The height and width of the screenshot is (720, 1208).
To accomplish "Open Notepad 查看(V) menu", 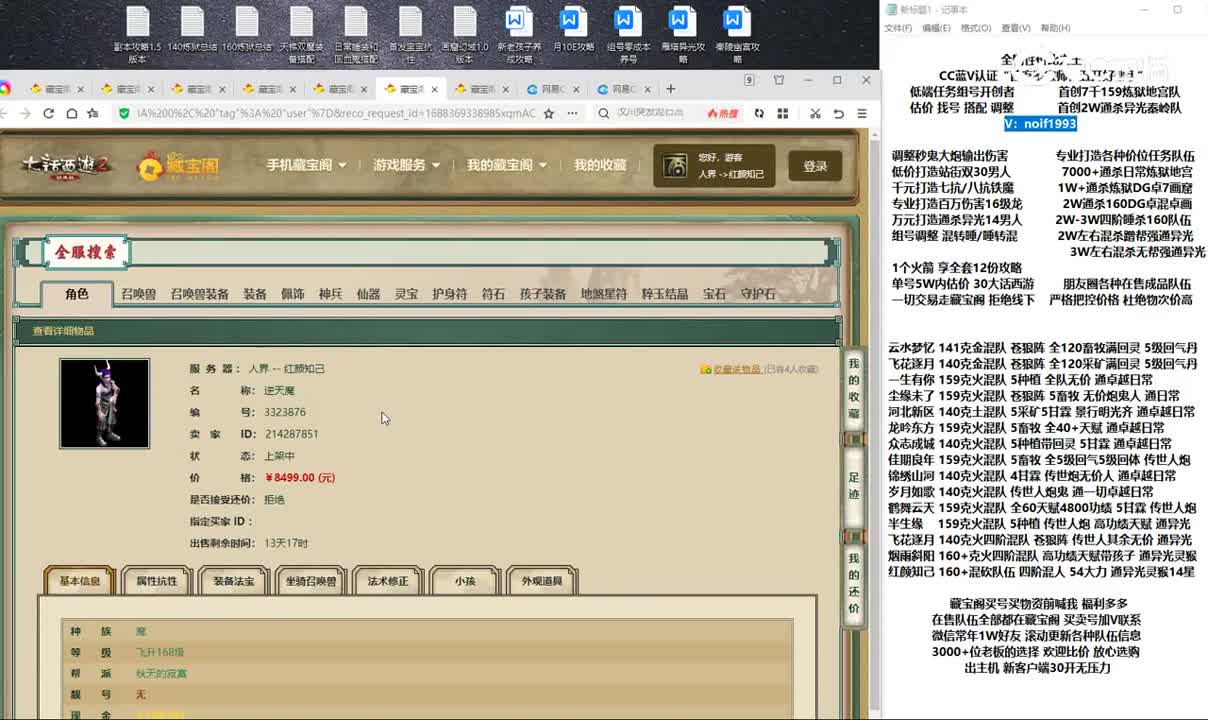I will point(1016,28).
